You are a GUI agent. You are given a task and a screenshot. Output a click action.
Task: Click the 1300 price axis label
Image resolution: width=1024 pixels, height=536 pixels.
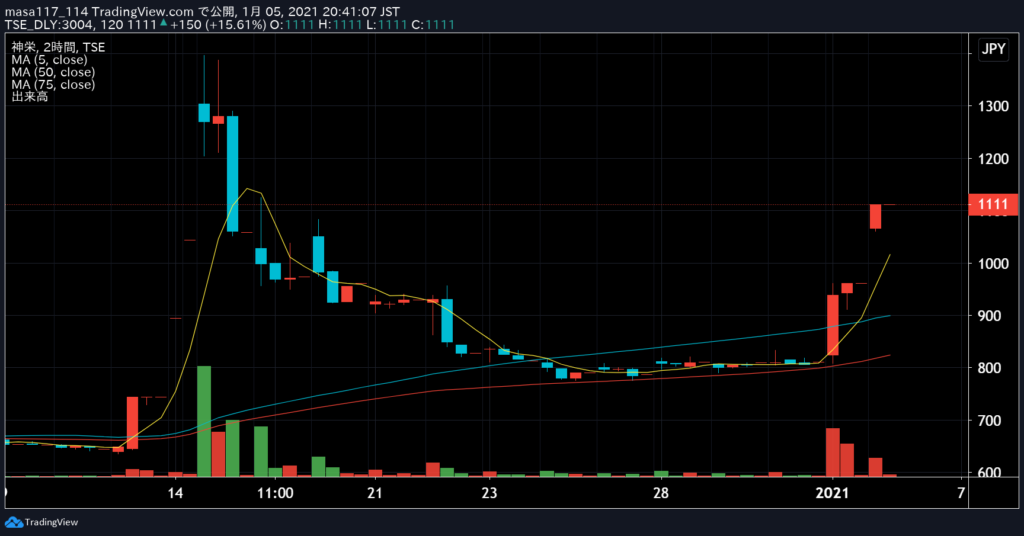pos(993,106)
